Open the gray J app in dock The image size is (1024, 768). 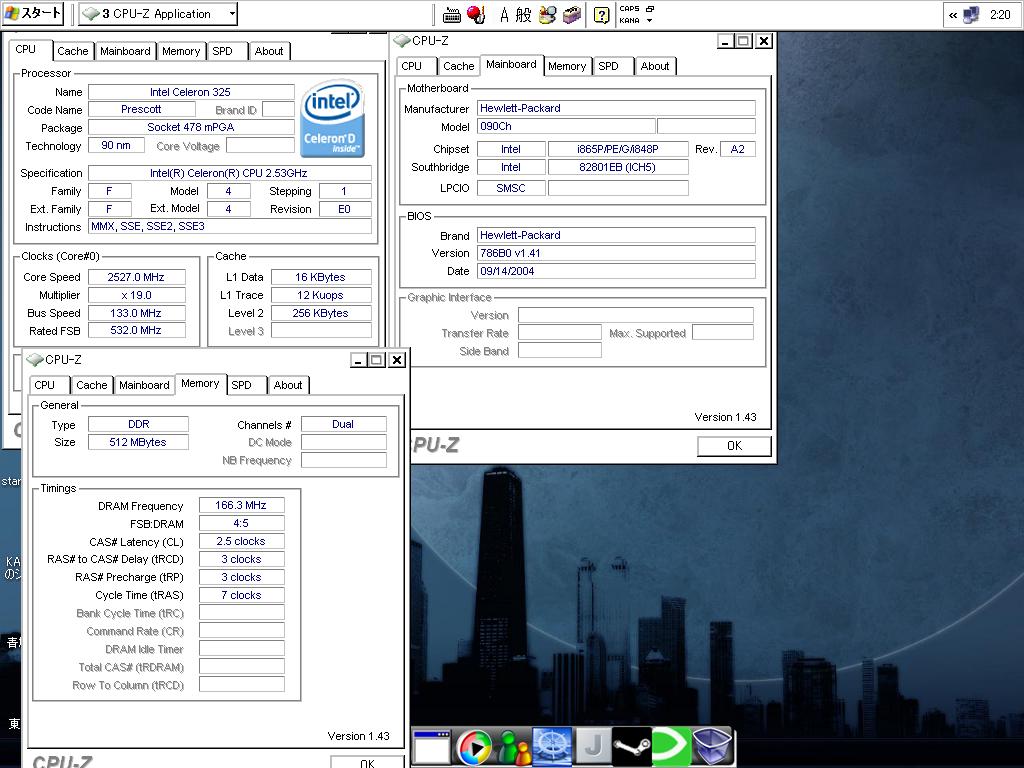point(593,746)
